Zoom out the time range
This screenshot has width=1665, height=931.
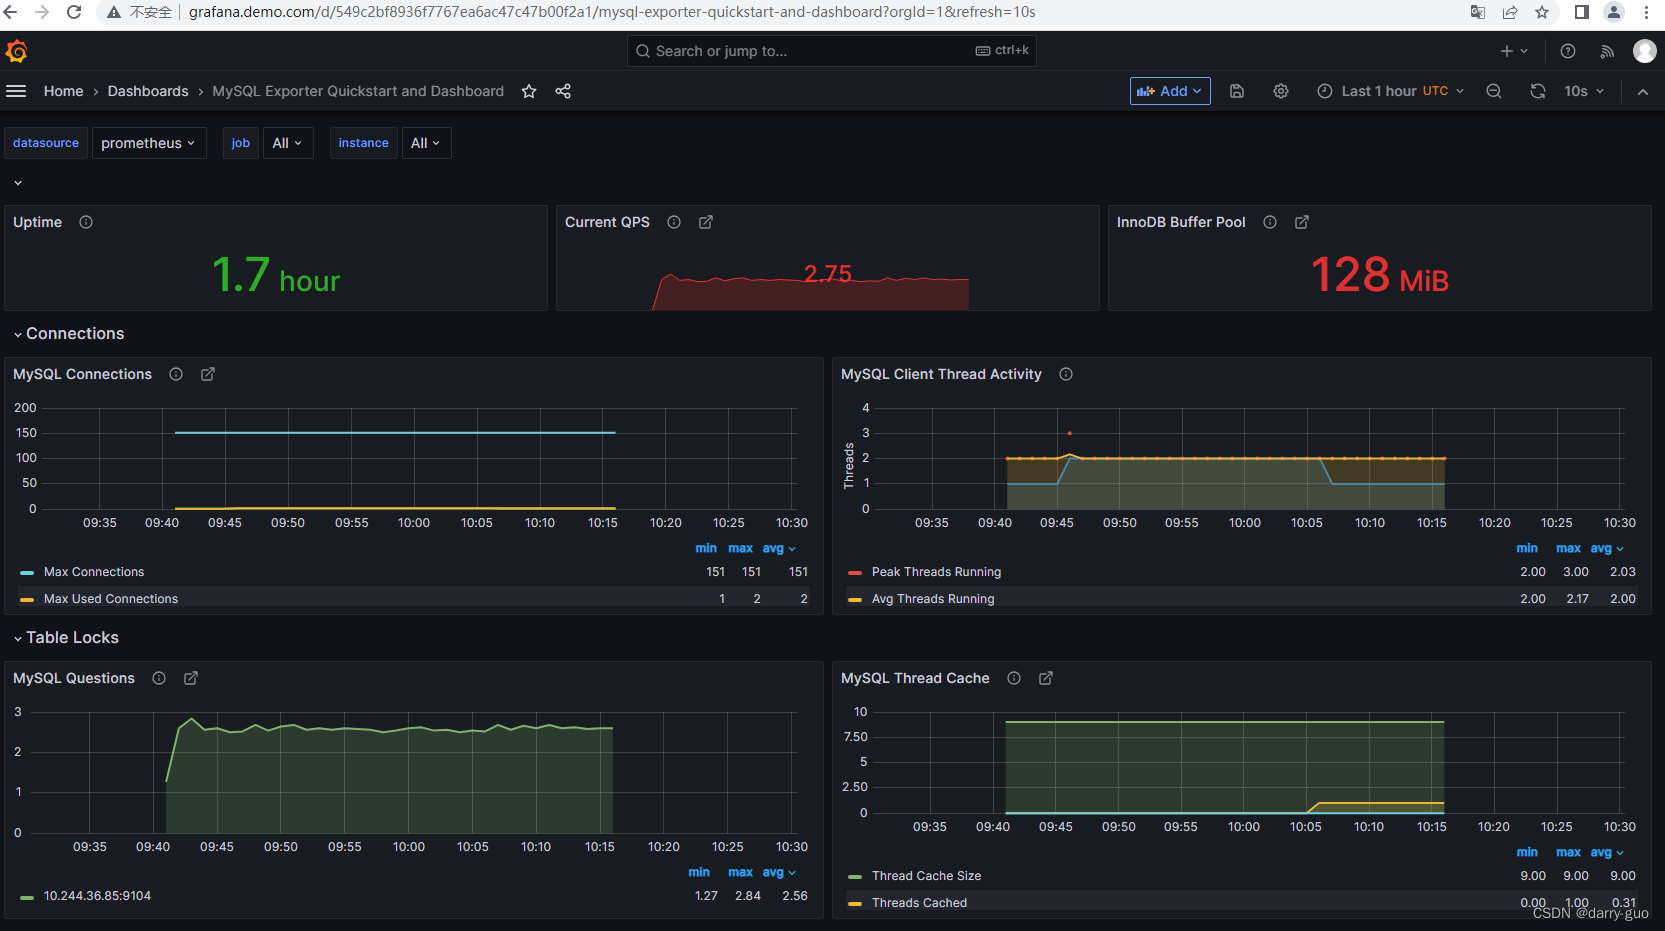tap(1494, 91)
